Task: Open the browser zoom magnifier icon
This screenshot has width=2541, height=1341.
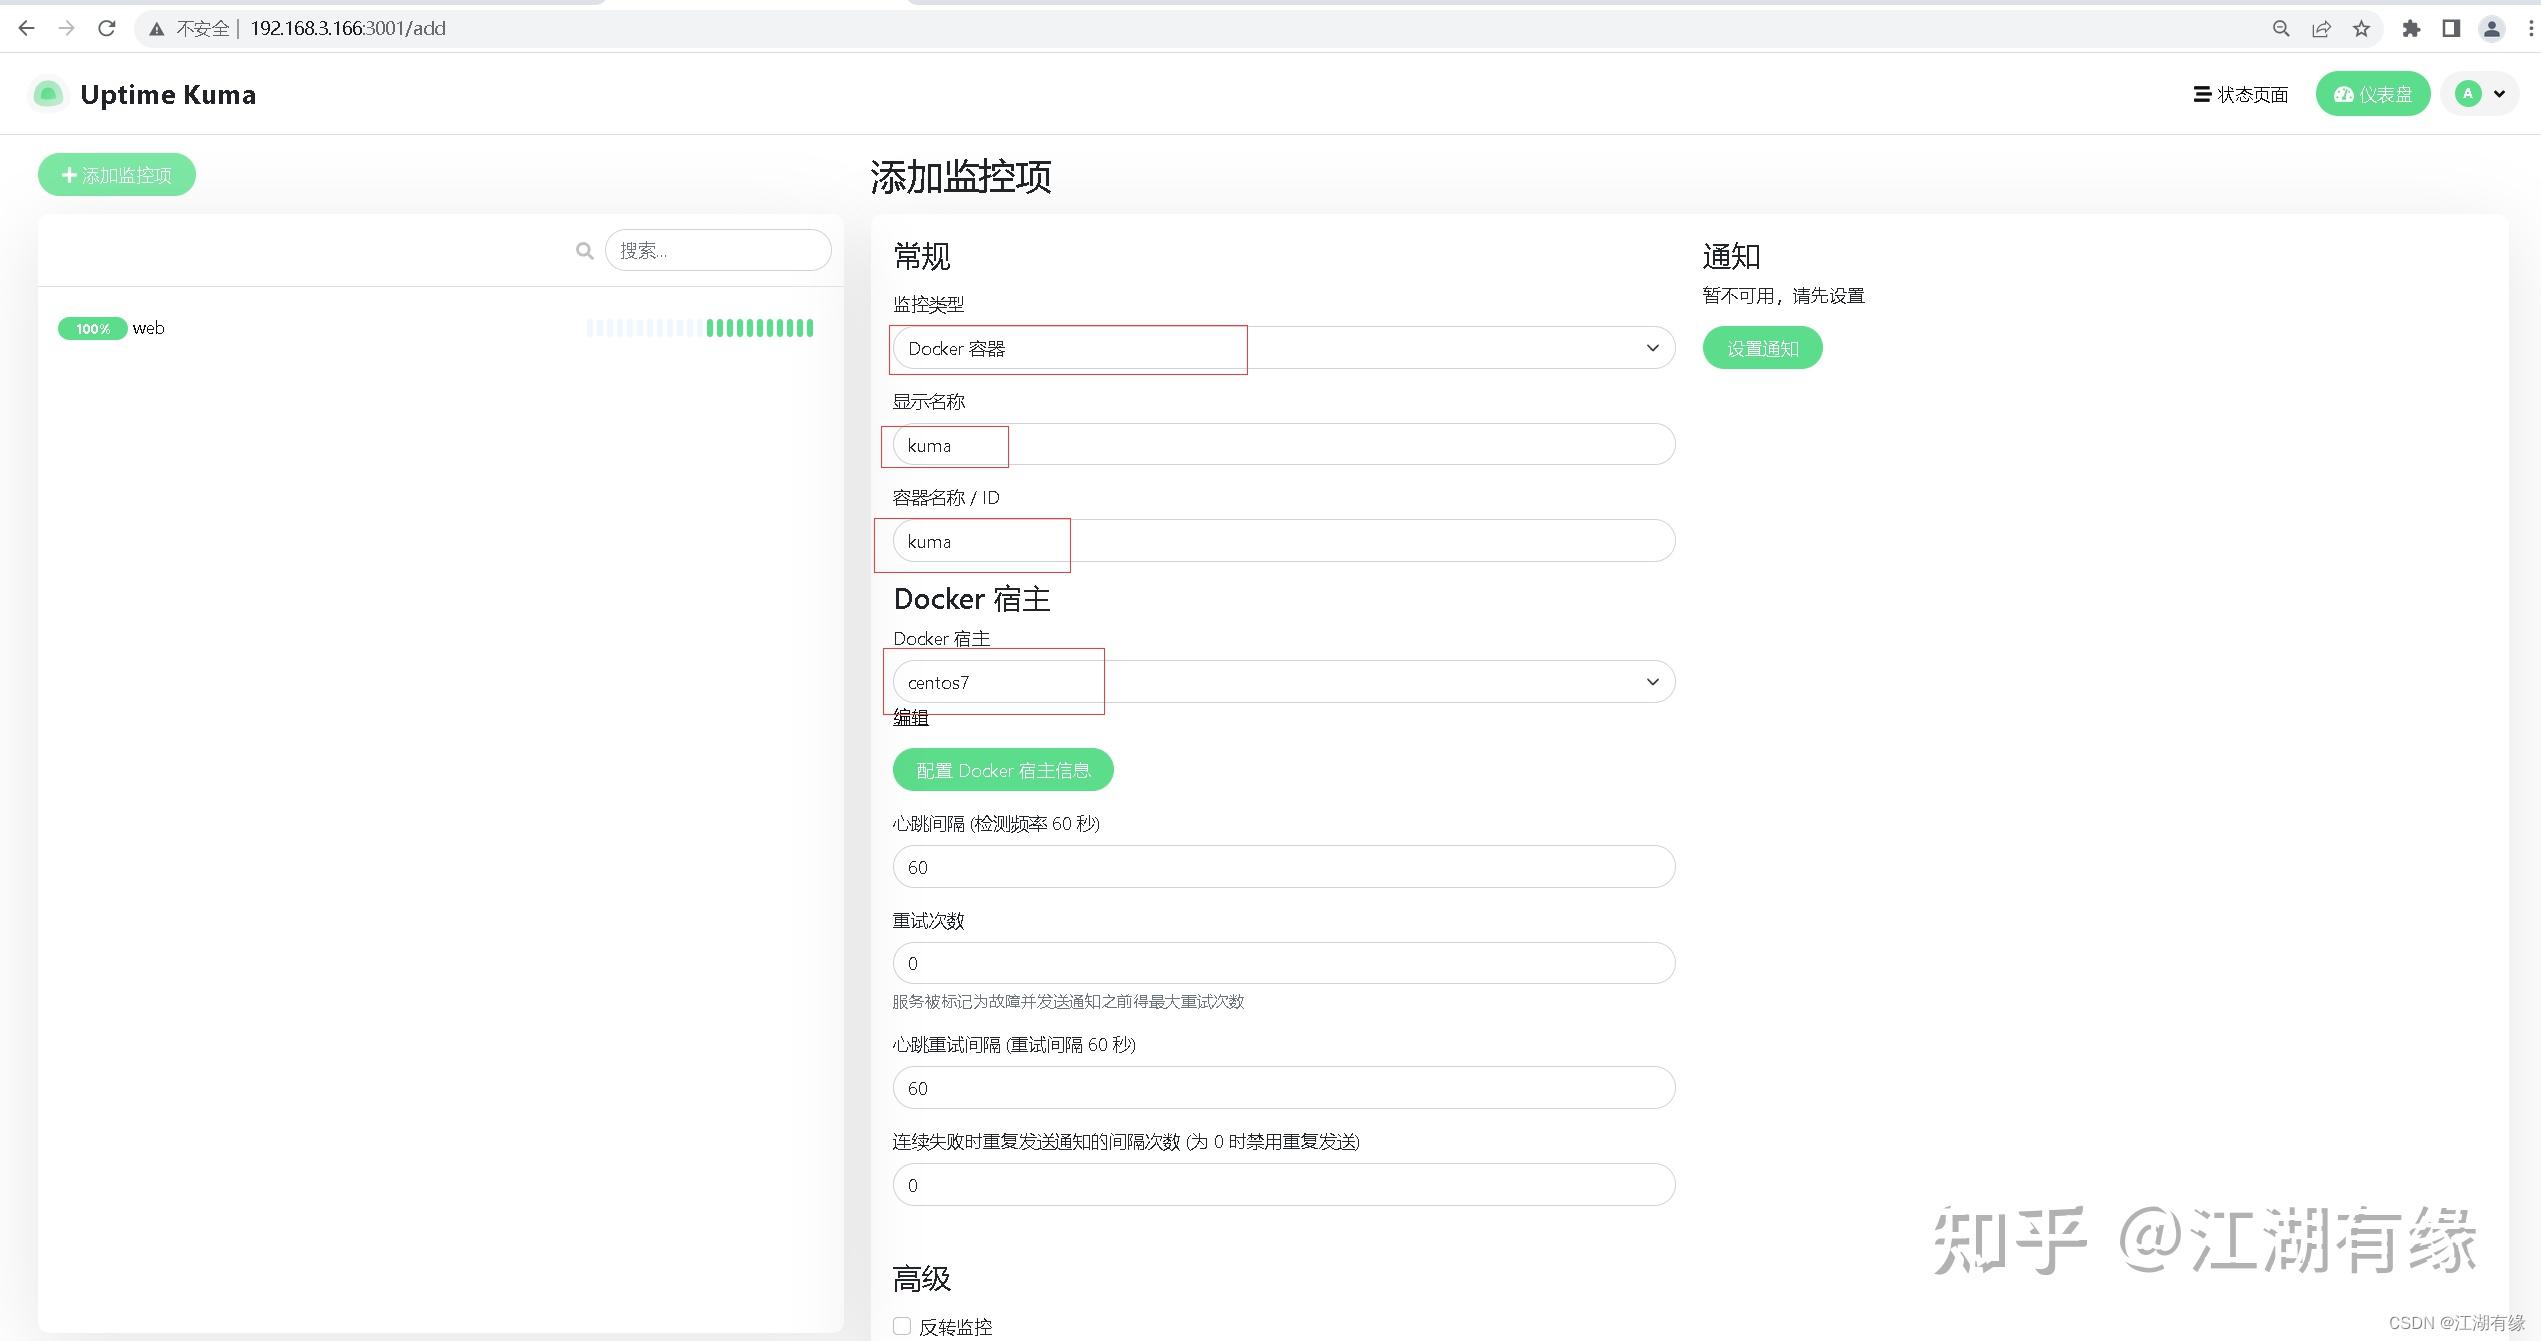Action: [x=2281, y=28]
